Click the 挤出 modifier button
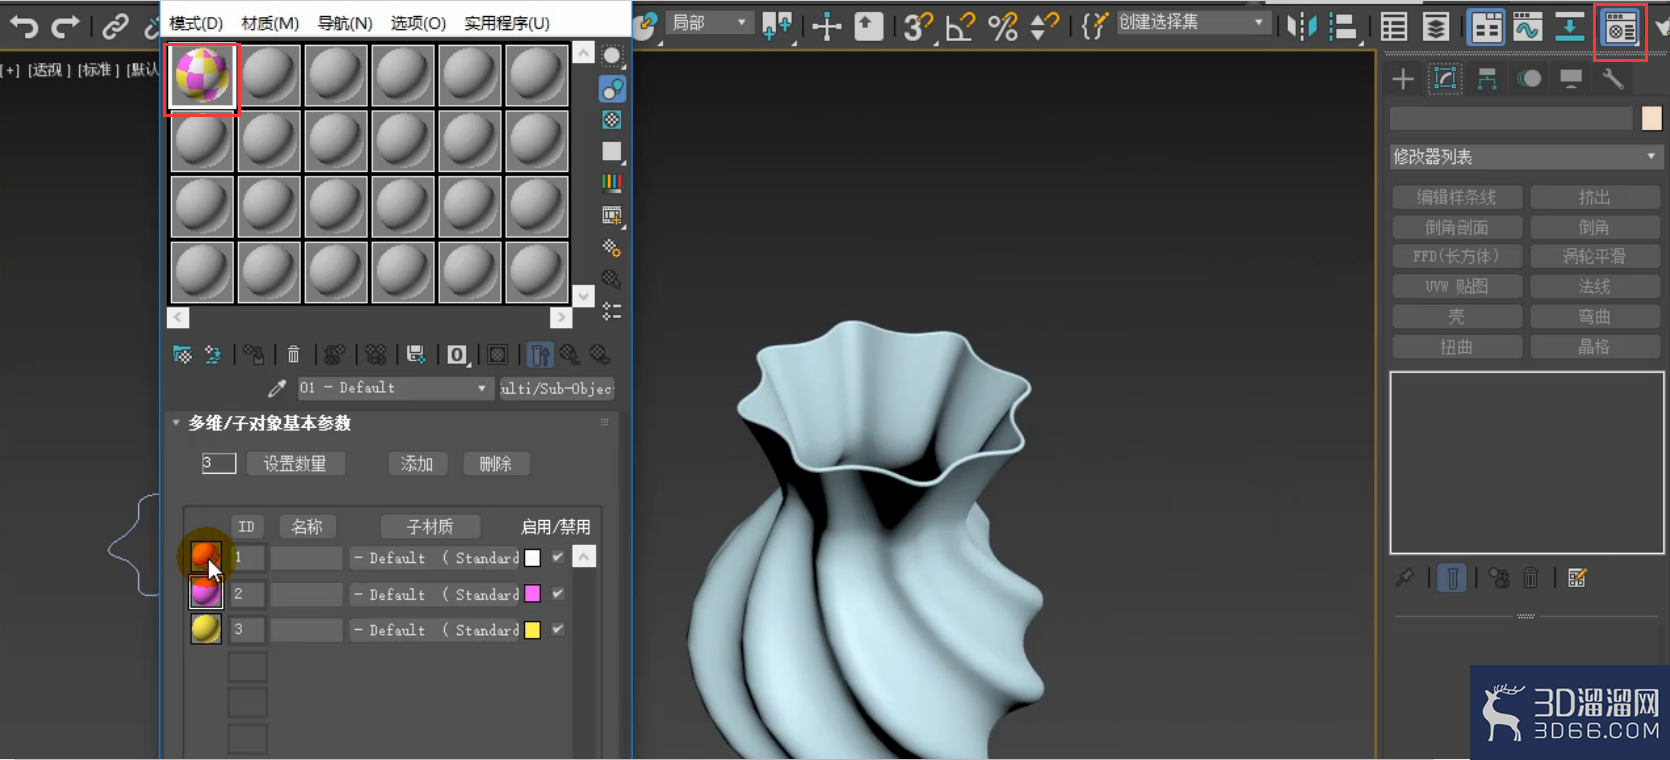 point(1594,198)
